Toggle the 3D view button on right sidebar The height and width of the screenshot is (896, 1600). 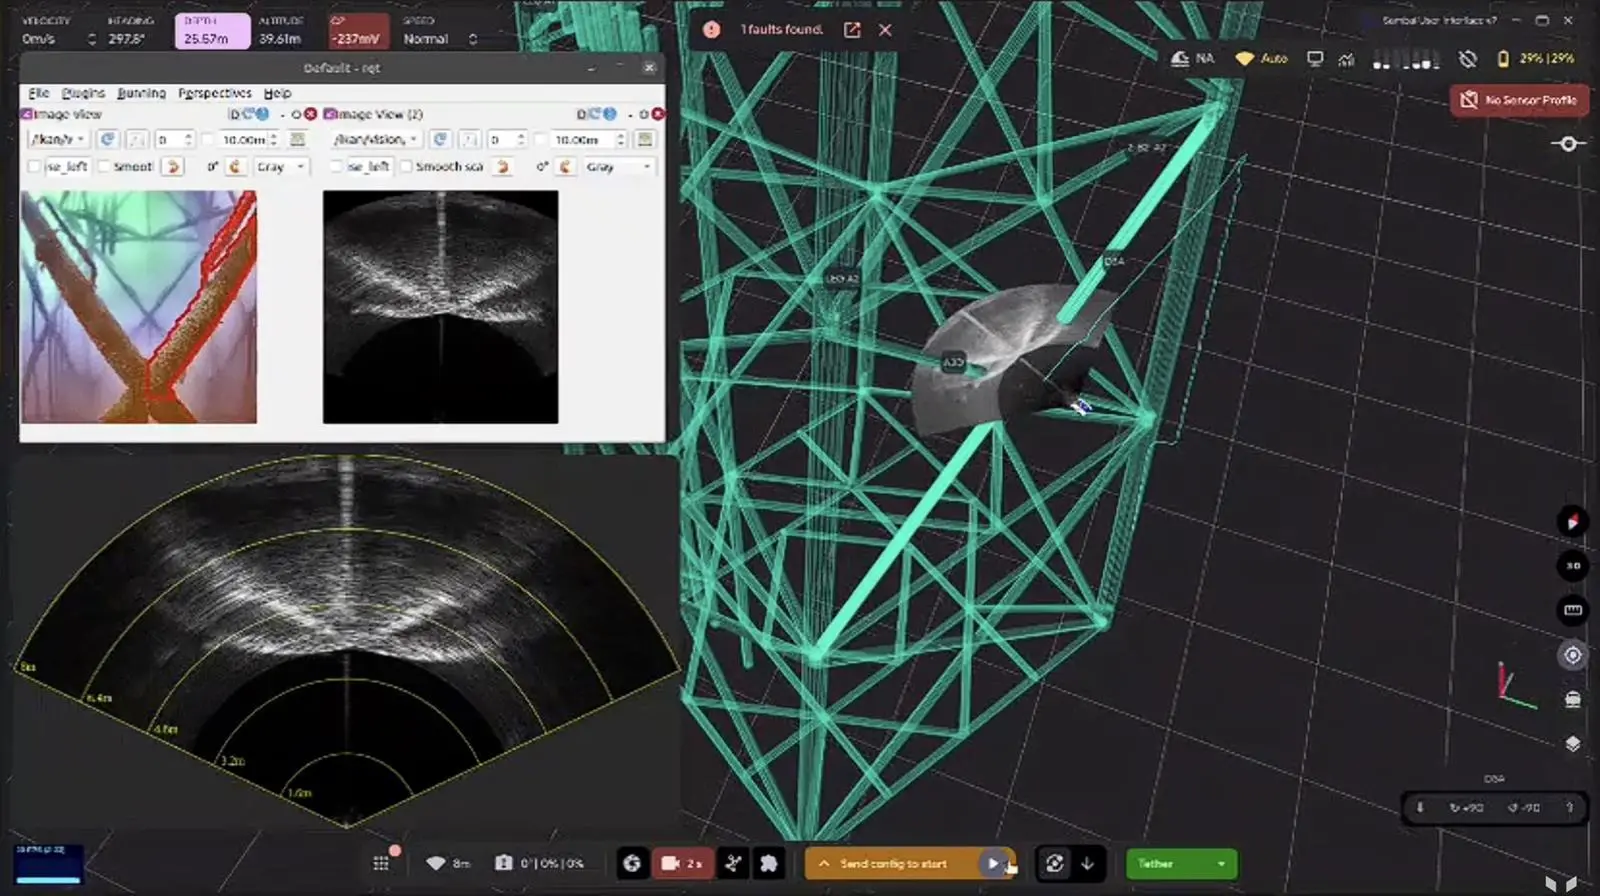(x=1573, y=566)
